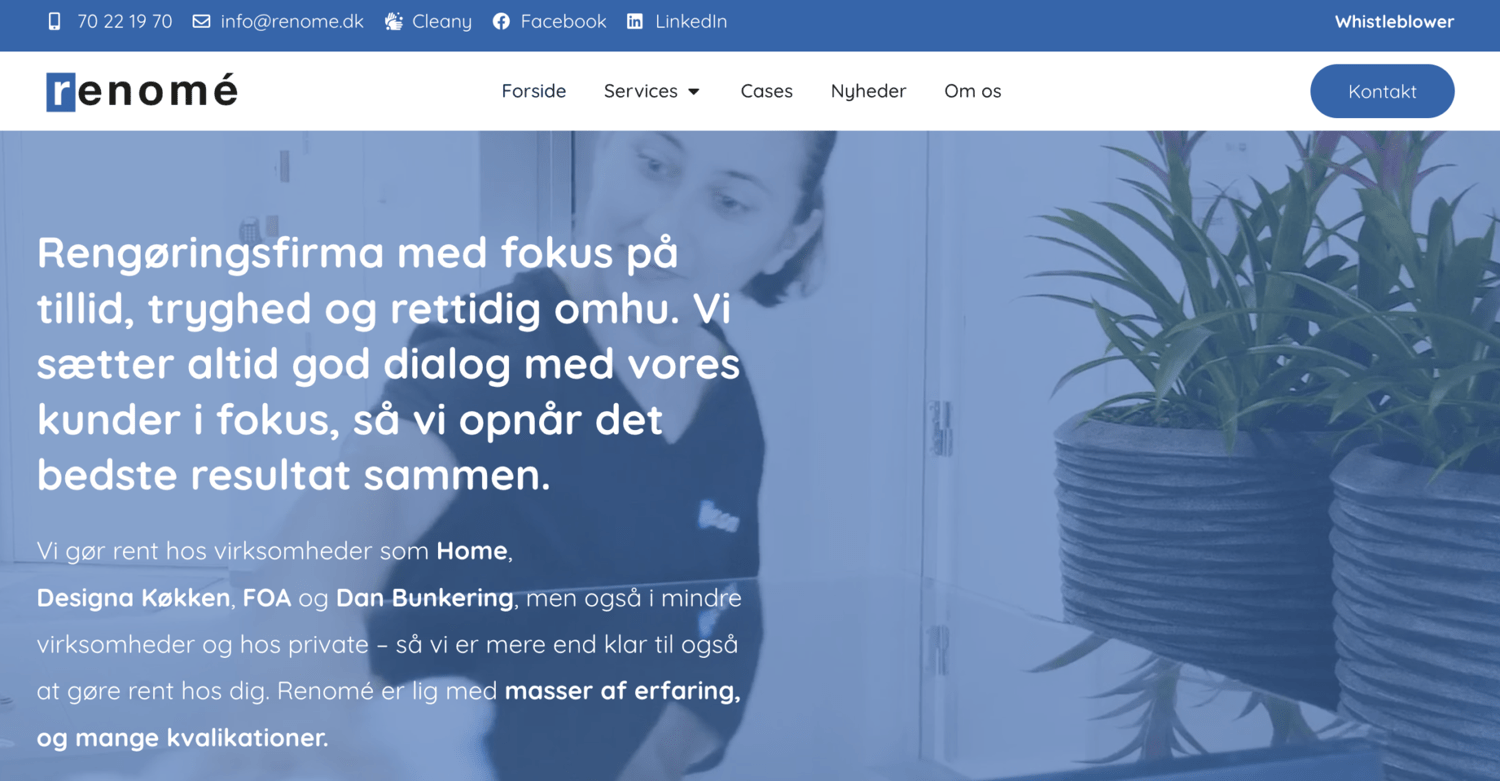Open the Whistleblower link
Viewport: 1500px width, 781px height.
tap(1394, 21)
